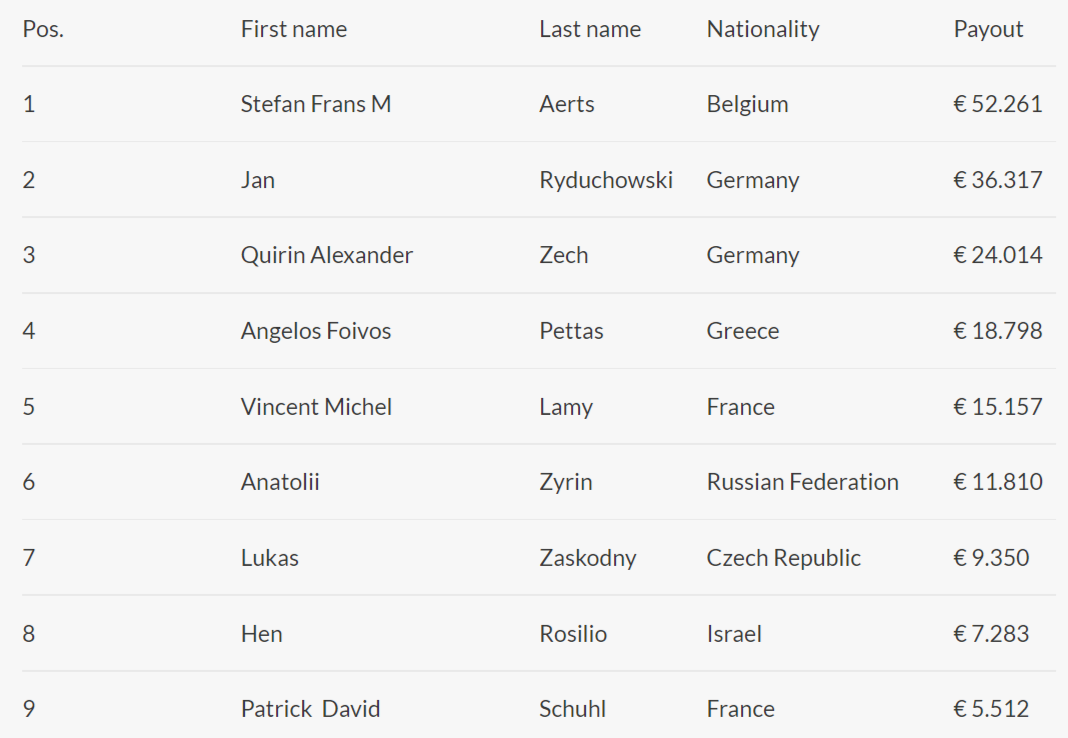Select first name Patrick David
This screenshot has height=738, width=1068.
[x=311, y=709]
